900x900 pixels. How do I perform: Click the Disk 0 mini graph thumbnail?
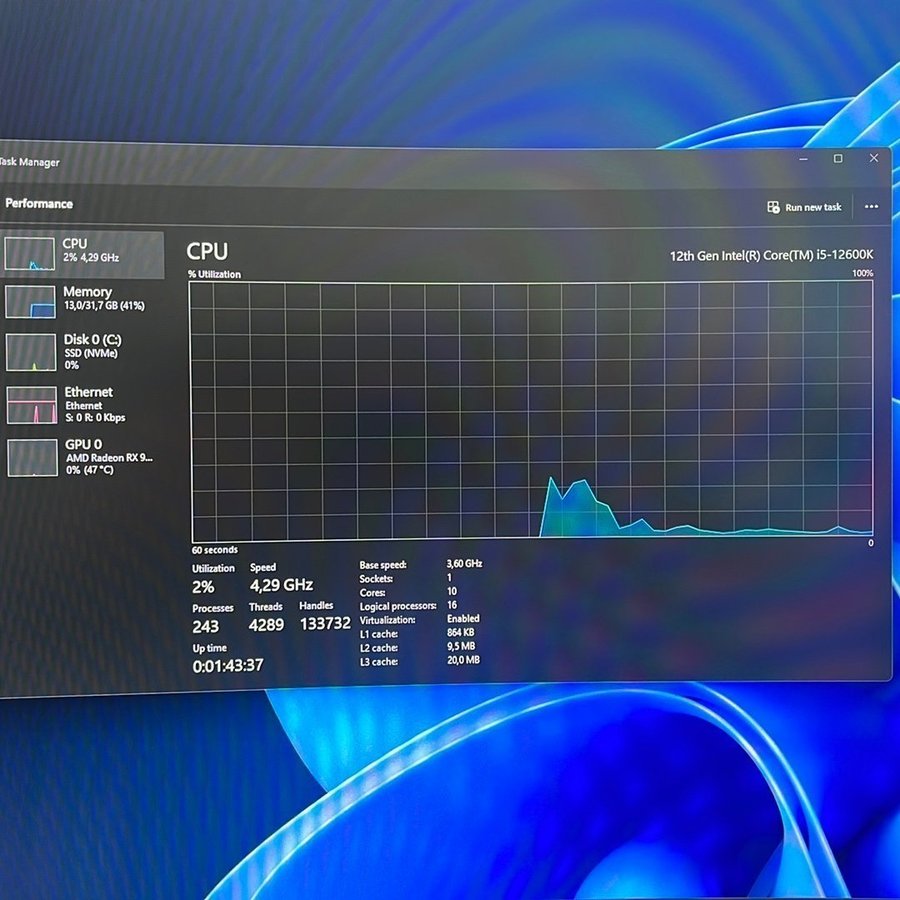pyautogui.click(x=31, y=352)
